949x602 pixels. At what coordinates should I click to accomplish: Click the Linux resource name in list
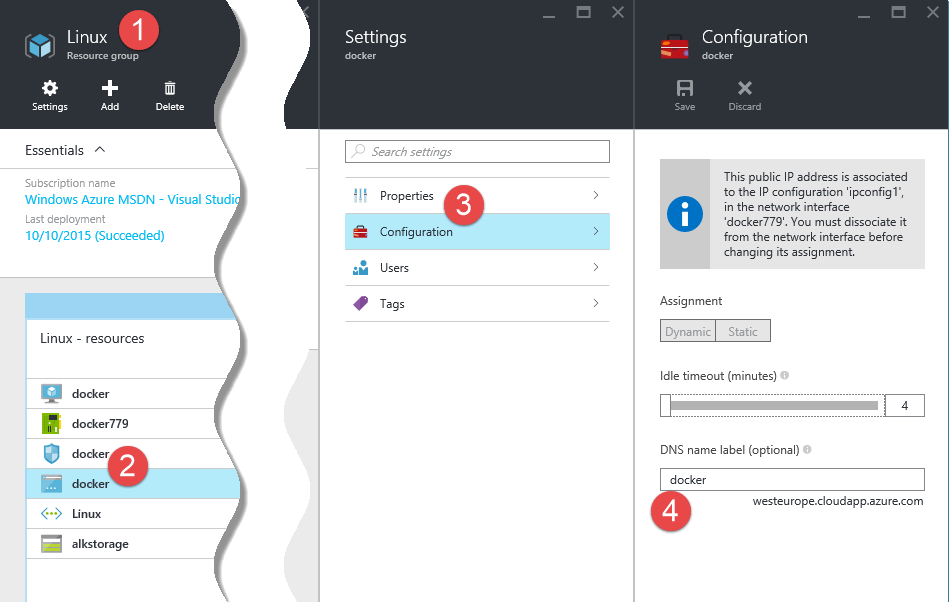[87, 514]
